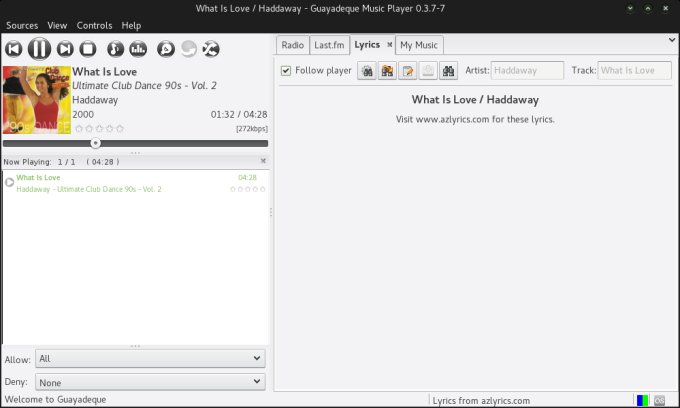Click the Artist input field
Screen dimensions: 680x408
click(527, 70)
